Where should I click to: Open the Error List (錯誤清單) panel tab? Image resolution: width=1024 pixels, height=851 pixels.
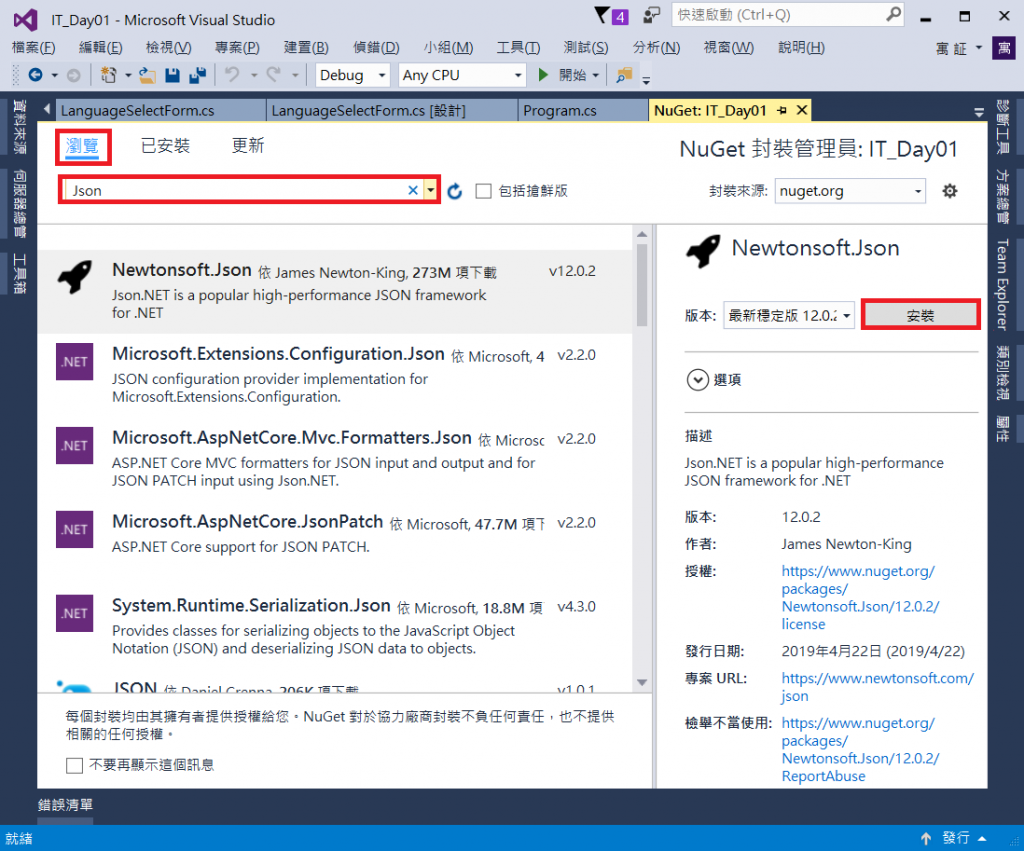pyautogui.click(x=65, y=805)
